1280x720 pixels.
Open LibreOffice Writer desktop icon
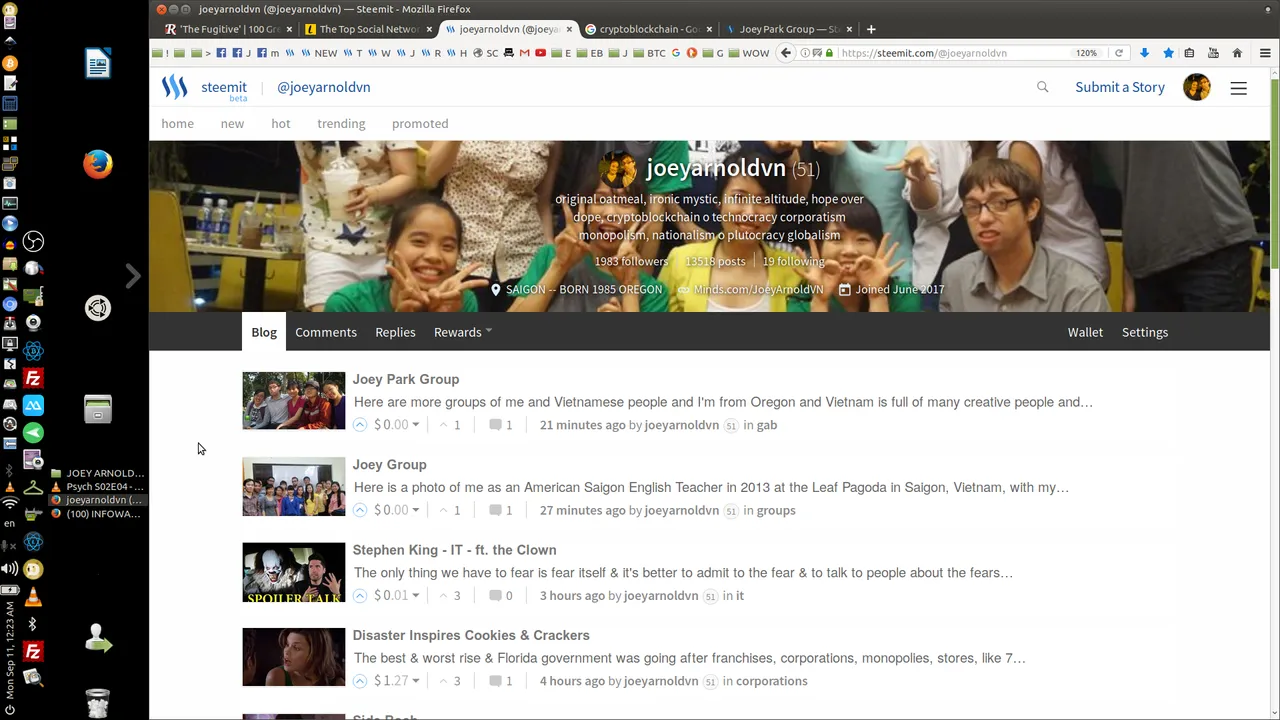pyautogui.click(x=98, y=64)
